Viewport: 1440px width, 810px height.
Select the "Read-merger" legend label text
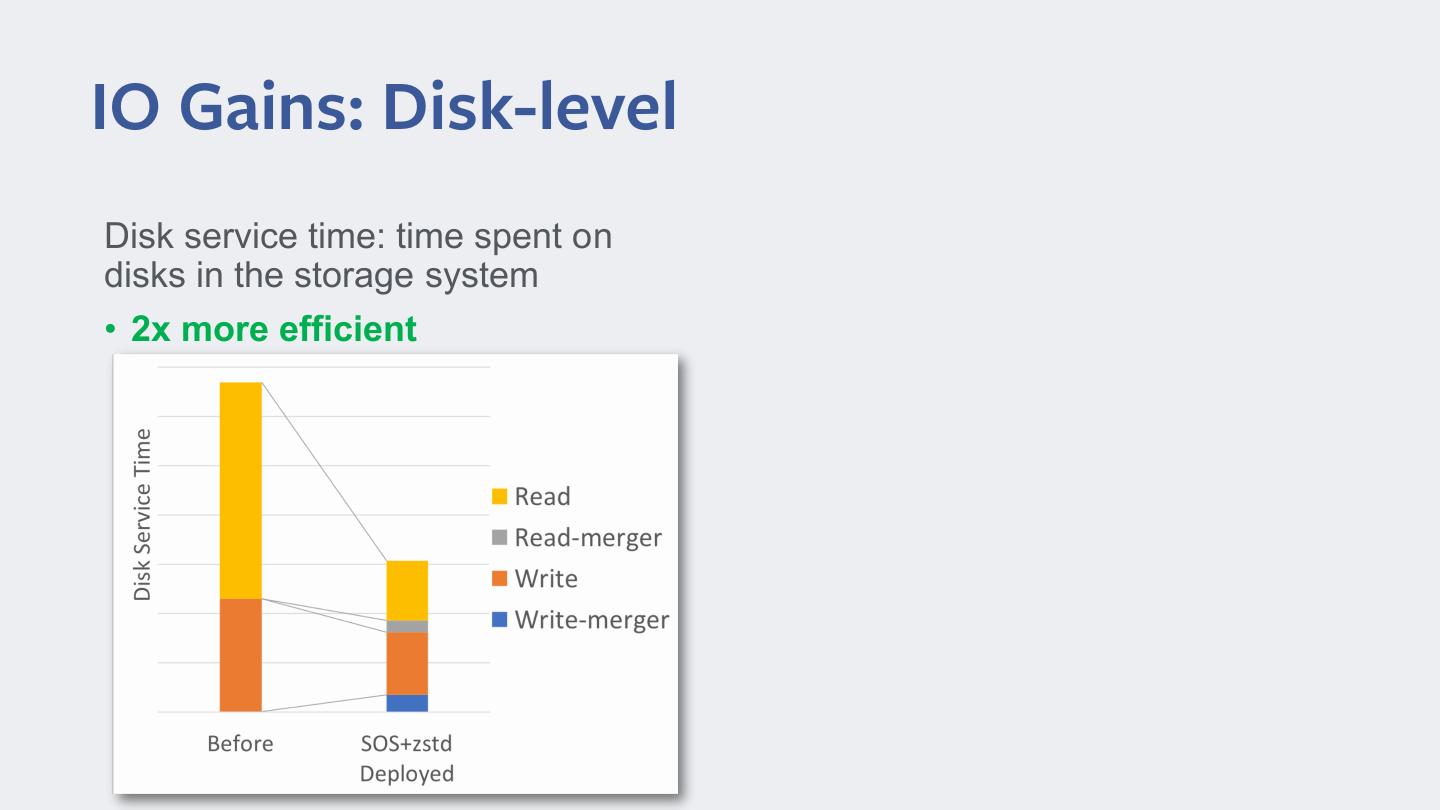tap(588, 537)
